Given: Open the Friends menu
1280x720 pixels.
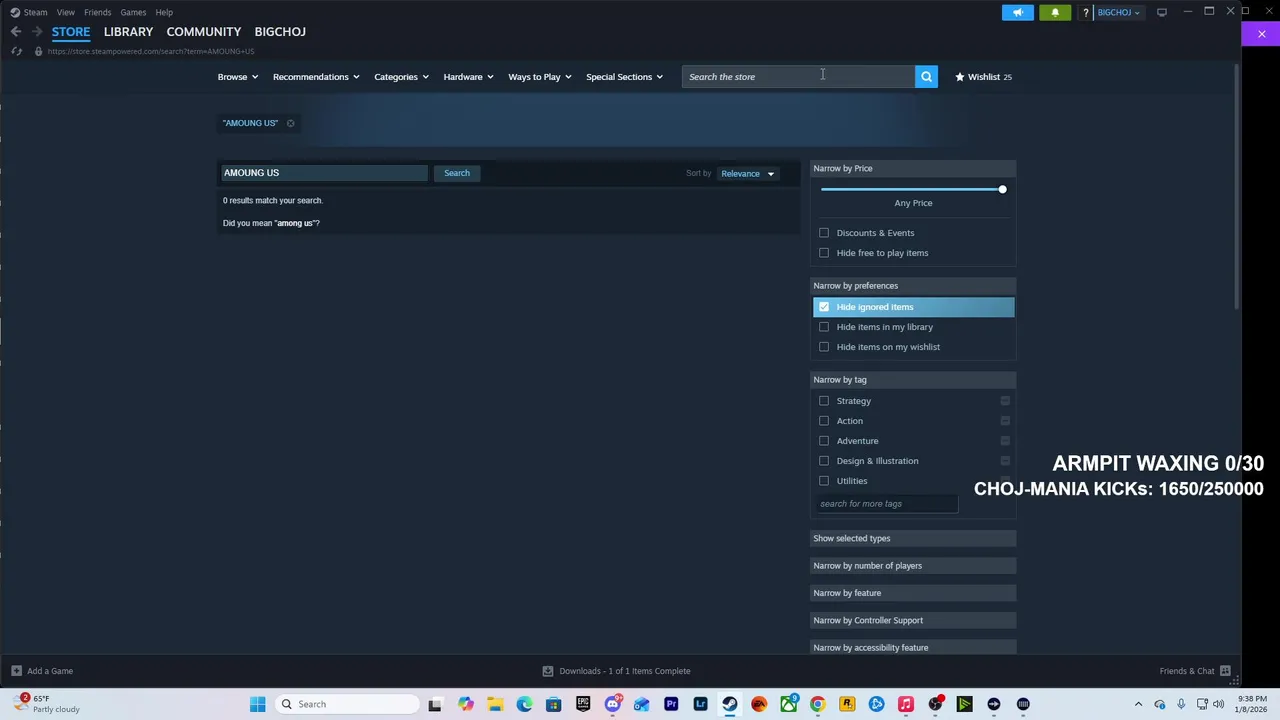Looking at the screenshot, I should click(97, 12).
